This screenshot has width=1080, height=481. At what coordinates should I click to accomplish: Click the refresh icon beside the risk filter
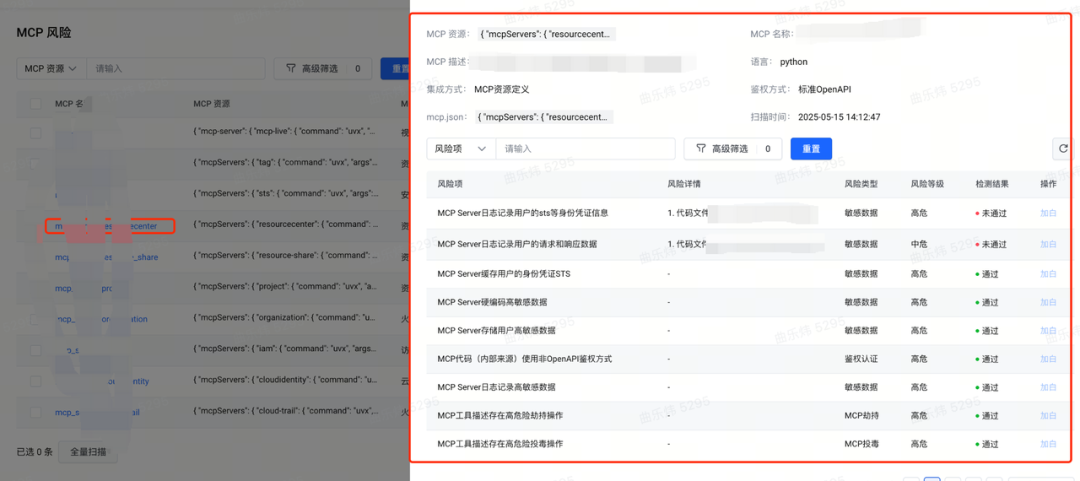(x=1063, y=148)
